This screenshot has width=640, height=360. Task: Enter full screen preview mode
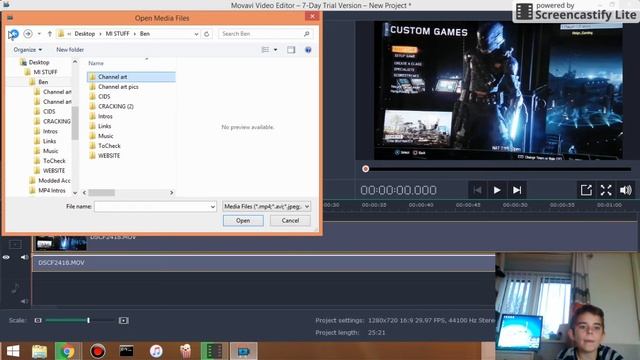tap(606, 190)
